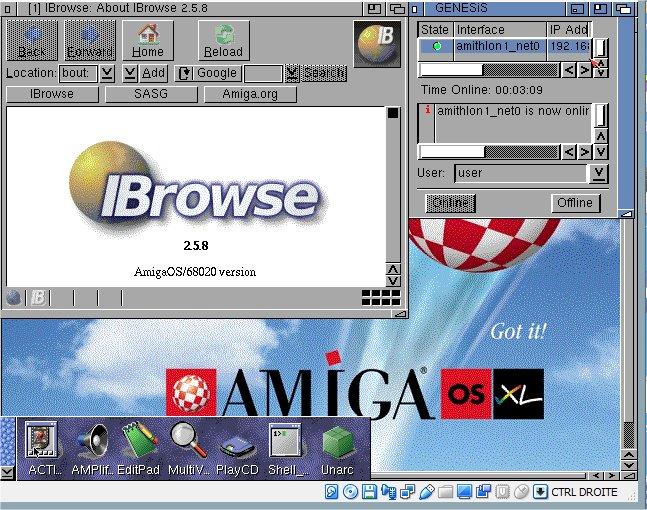Click the Google search text field
The height and width of the screenshot is (510, 647).
(x=263, y=73)
